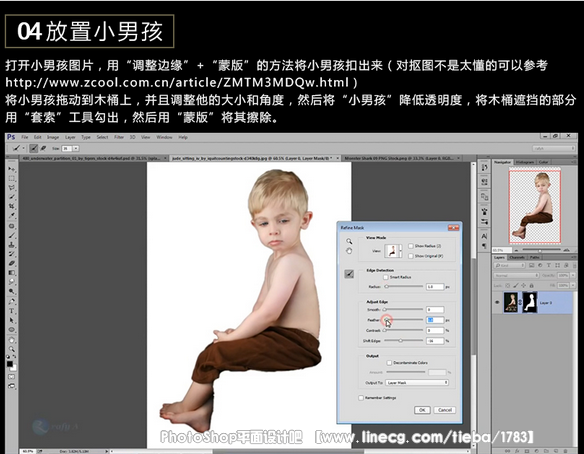Click the Feather slider handle

(386, 320)
